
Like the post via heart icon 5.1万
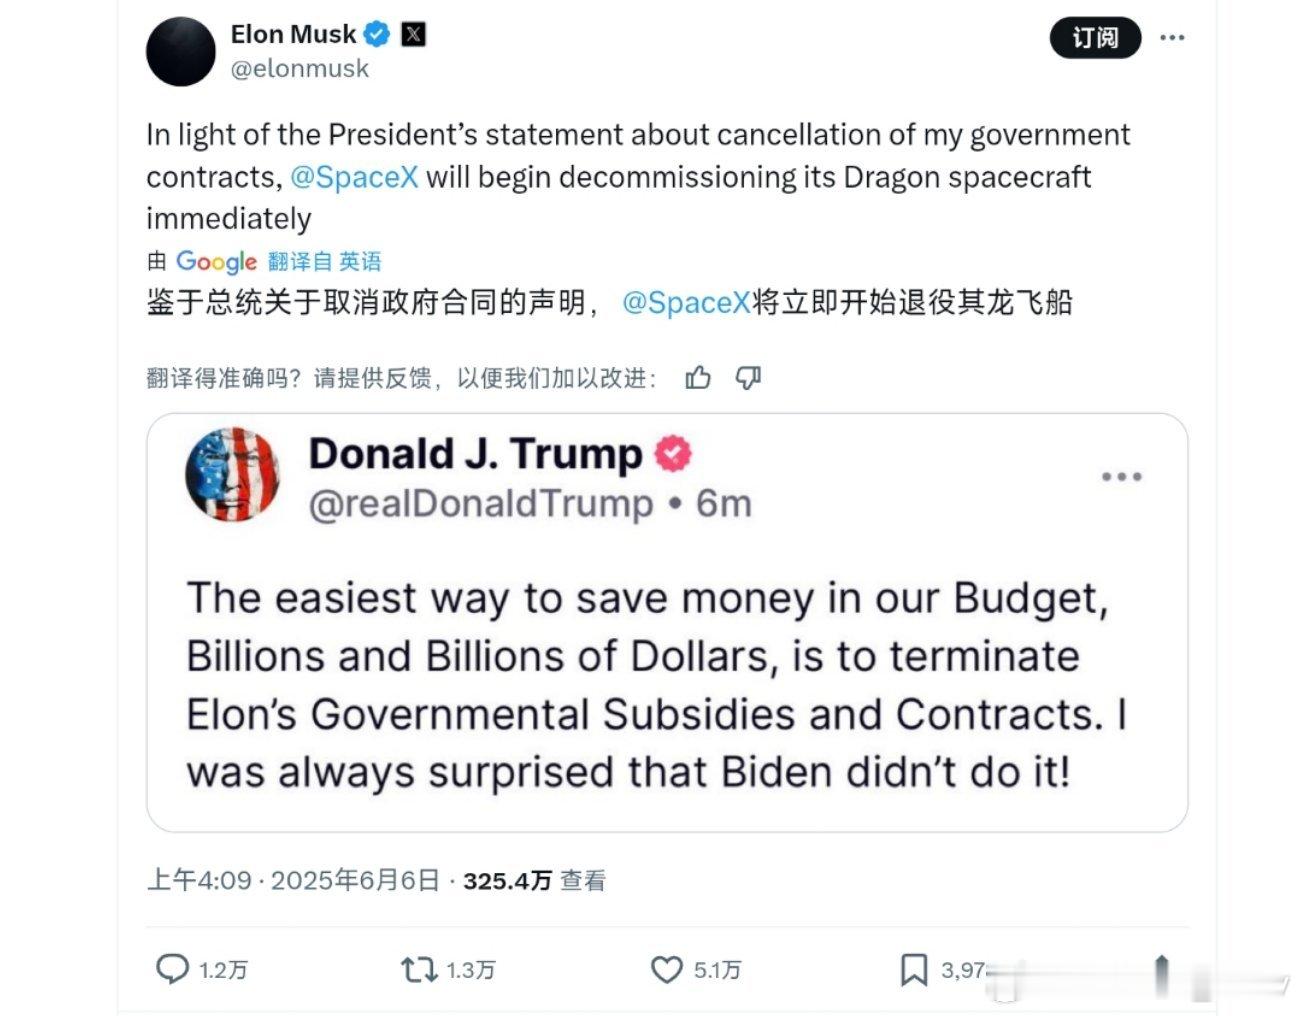[667, 969]
